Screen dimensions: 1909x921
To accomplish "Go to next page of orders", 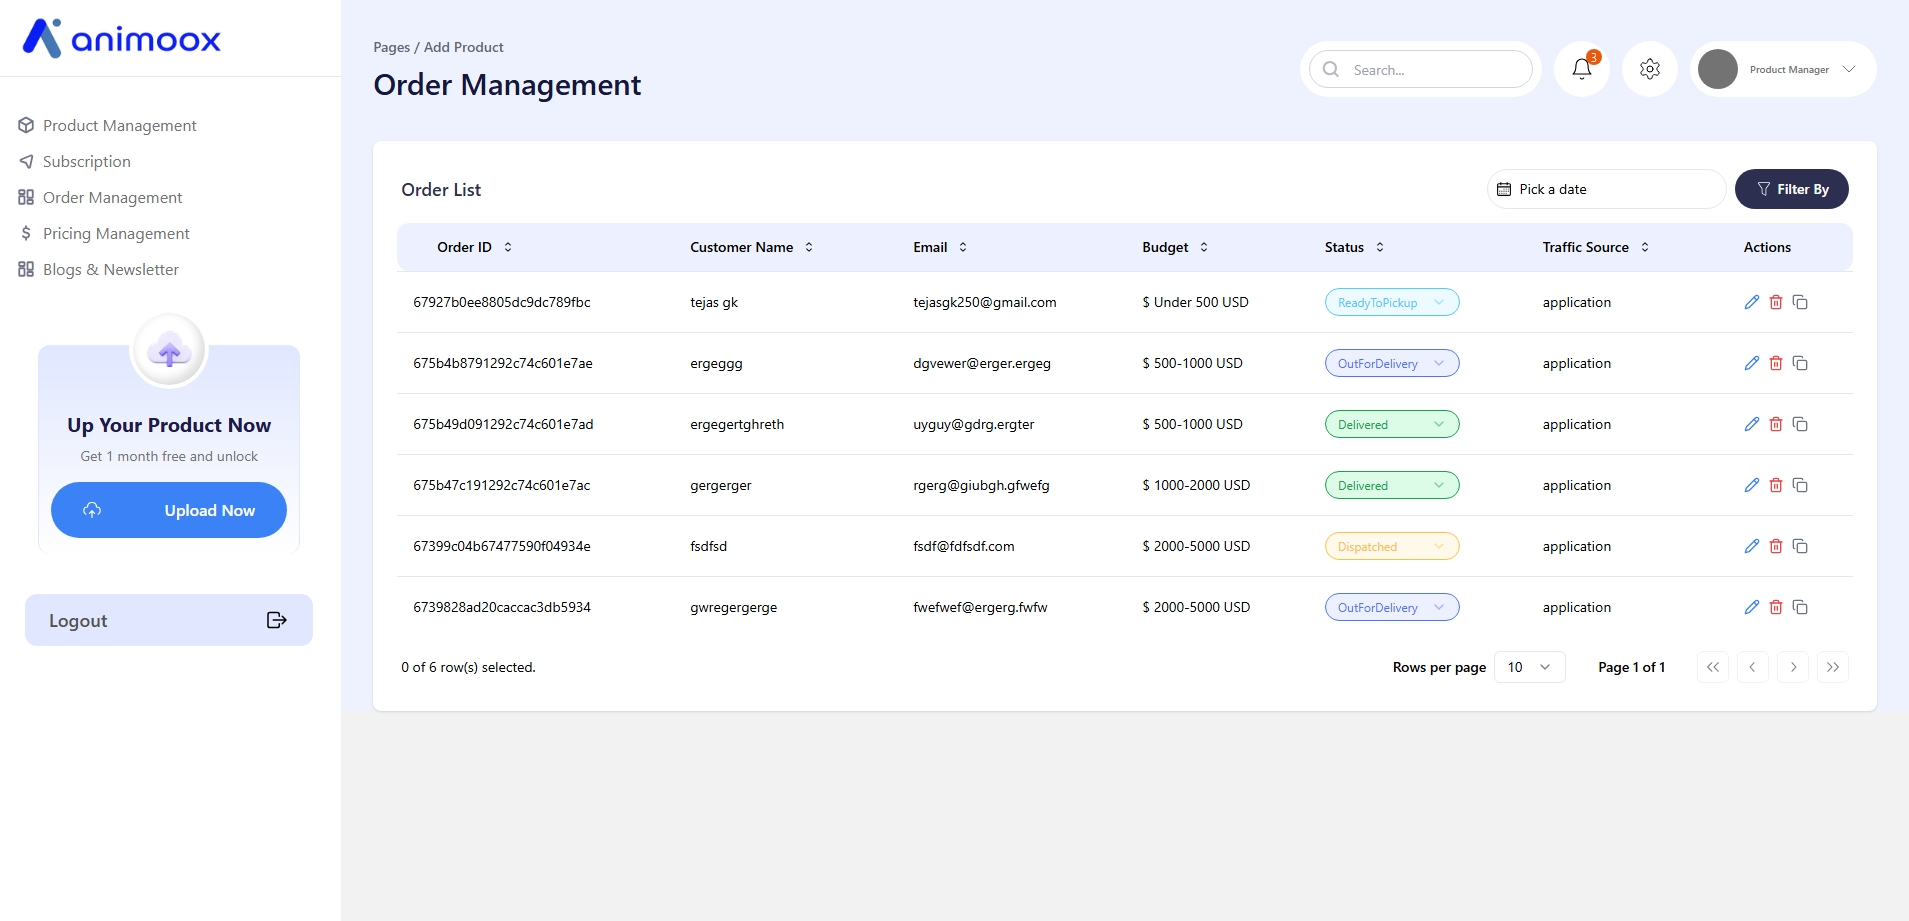I will [x=1793, y=667].
